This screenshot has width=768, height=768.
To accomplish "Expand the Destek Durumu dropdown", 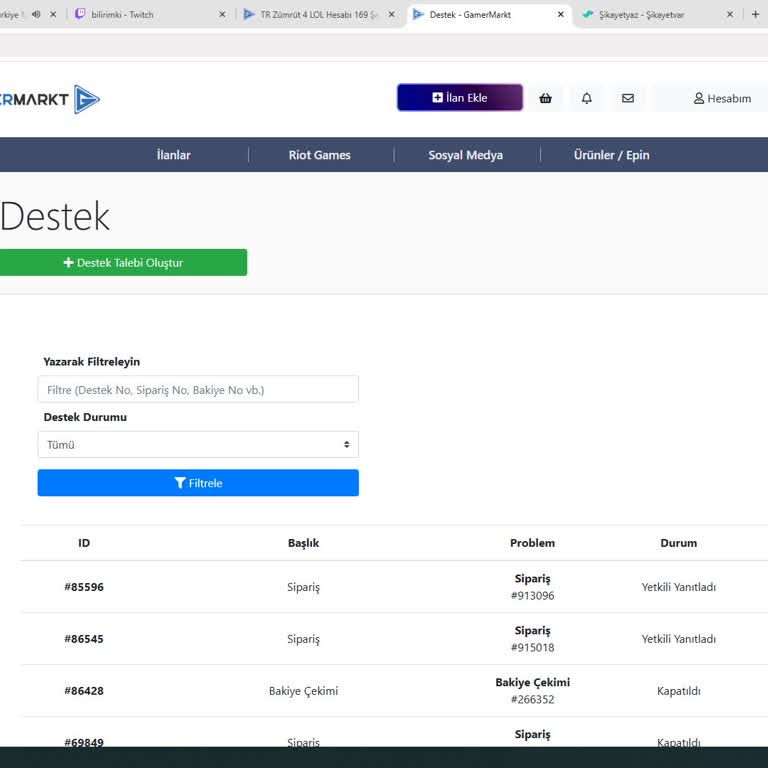I will [x=198, y=444].
